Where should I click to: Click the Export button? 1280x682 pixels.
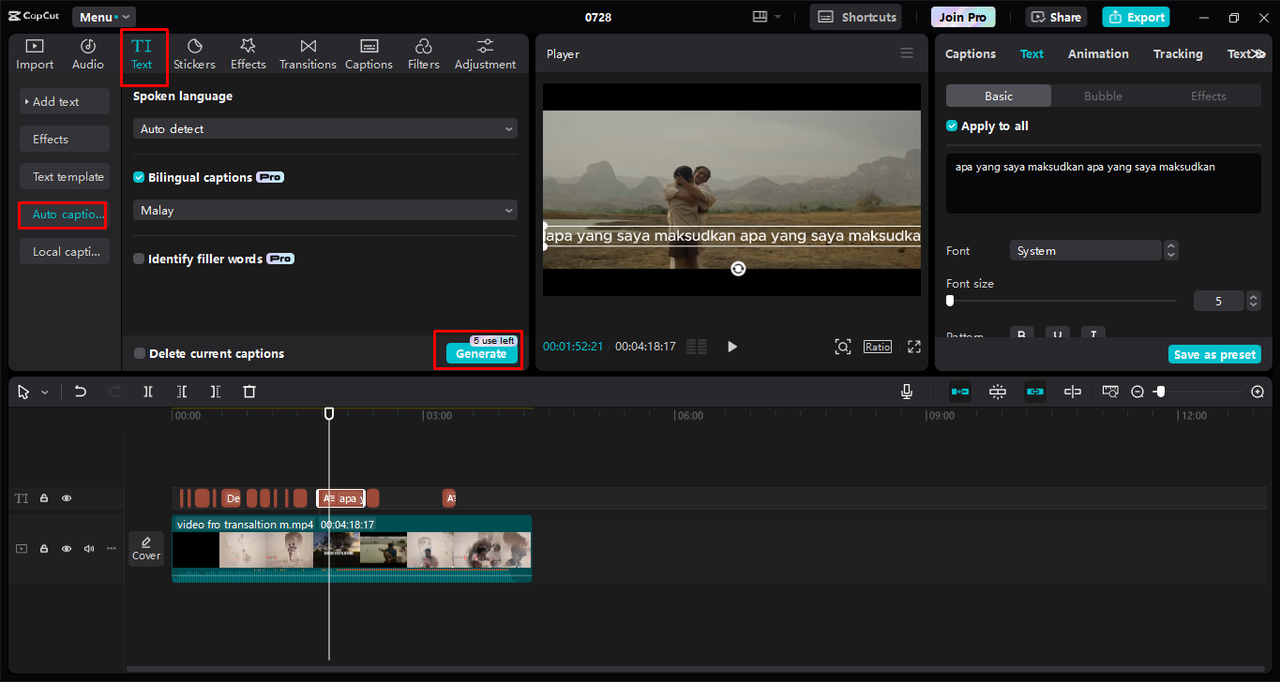coord(1136,17)
